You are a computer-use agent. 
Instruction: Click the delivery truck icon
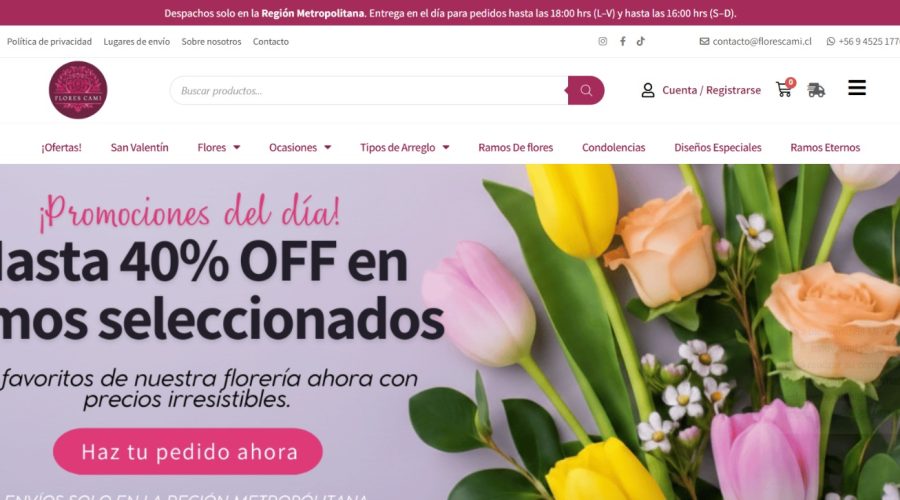[816, 90]
